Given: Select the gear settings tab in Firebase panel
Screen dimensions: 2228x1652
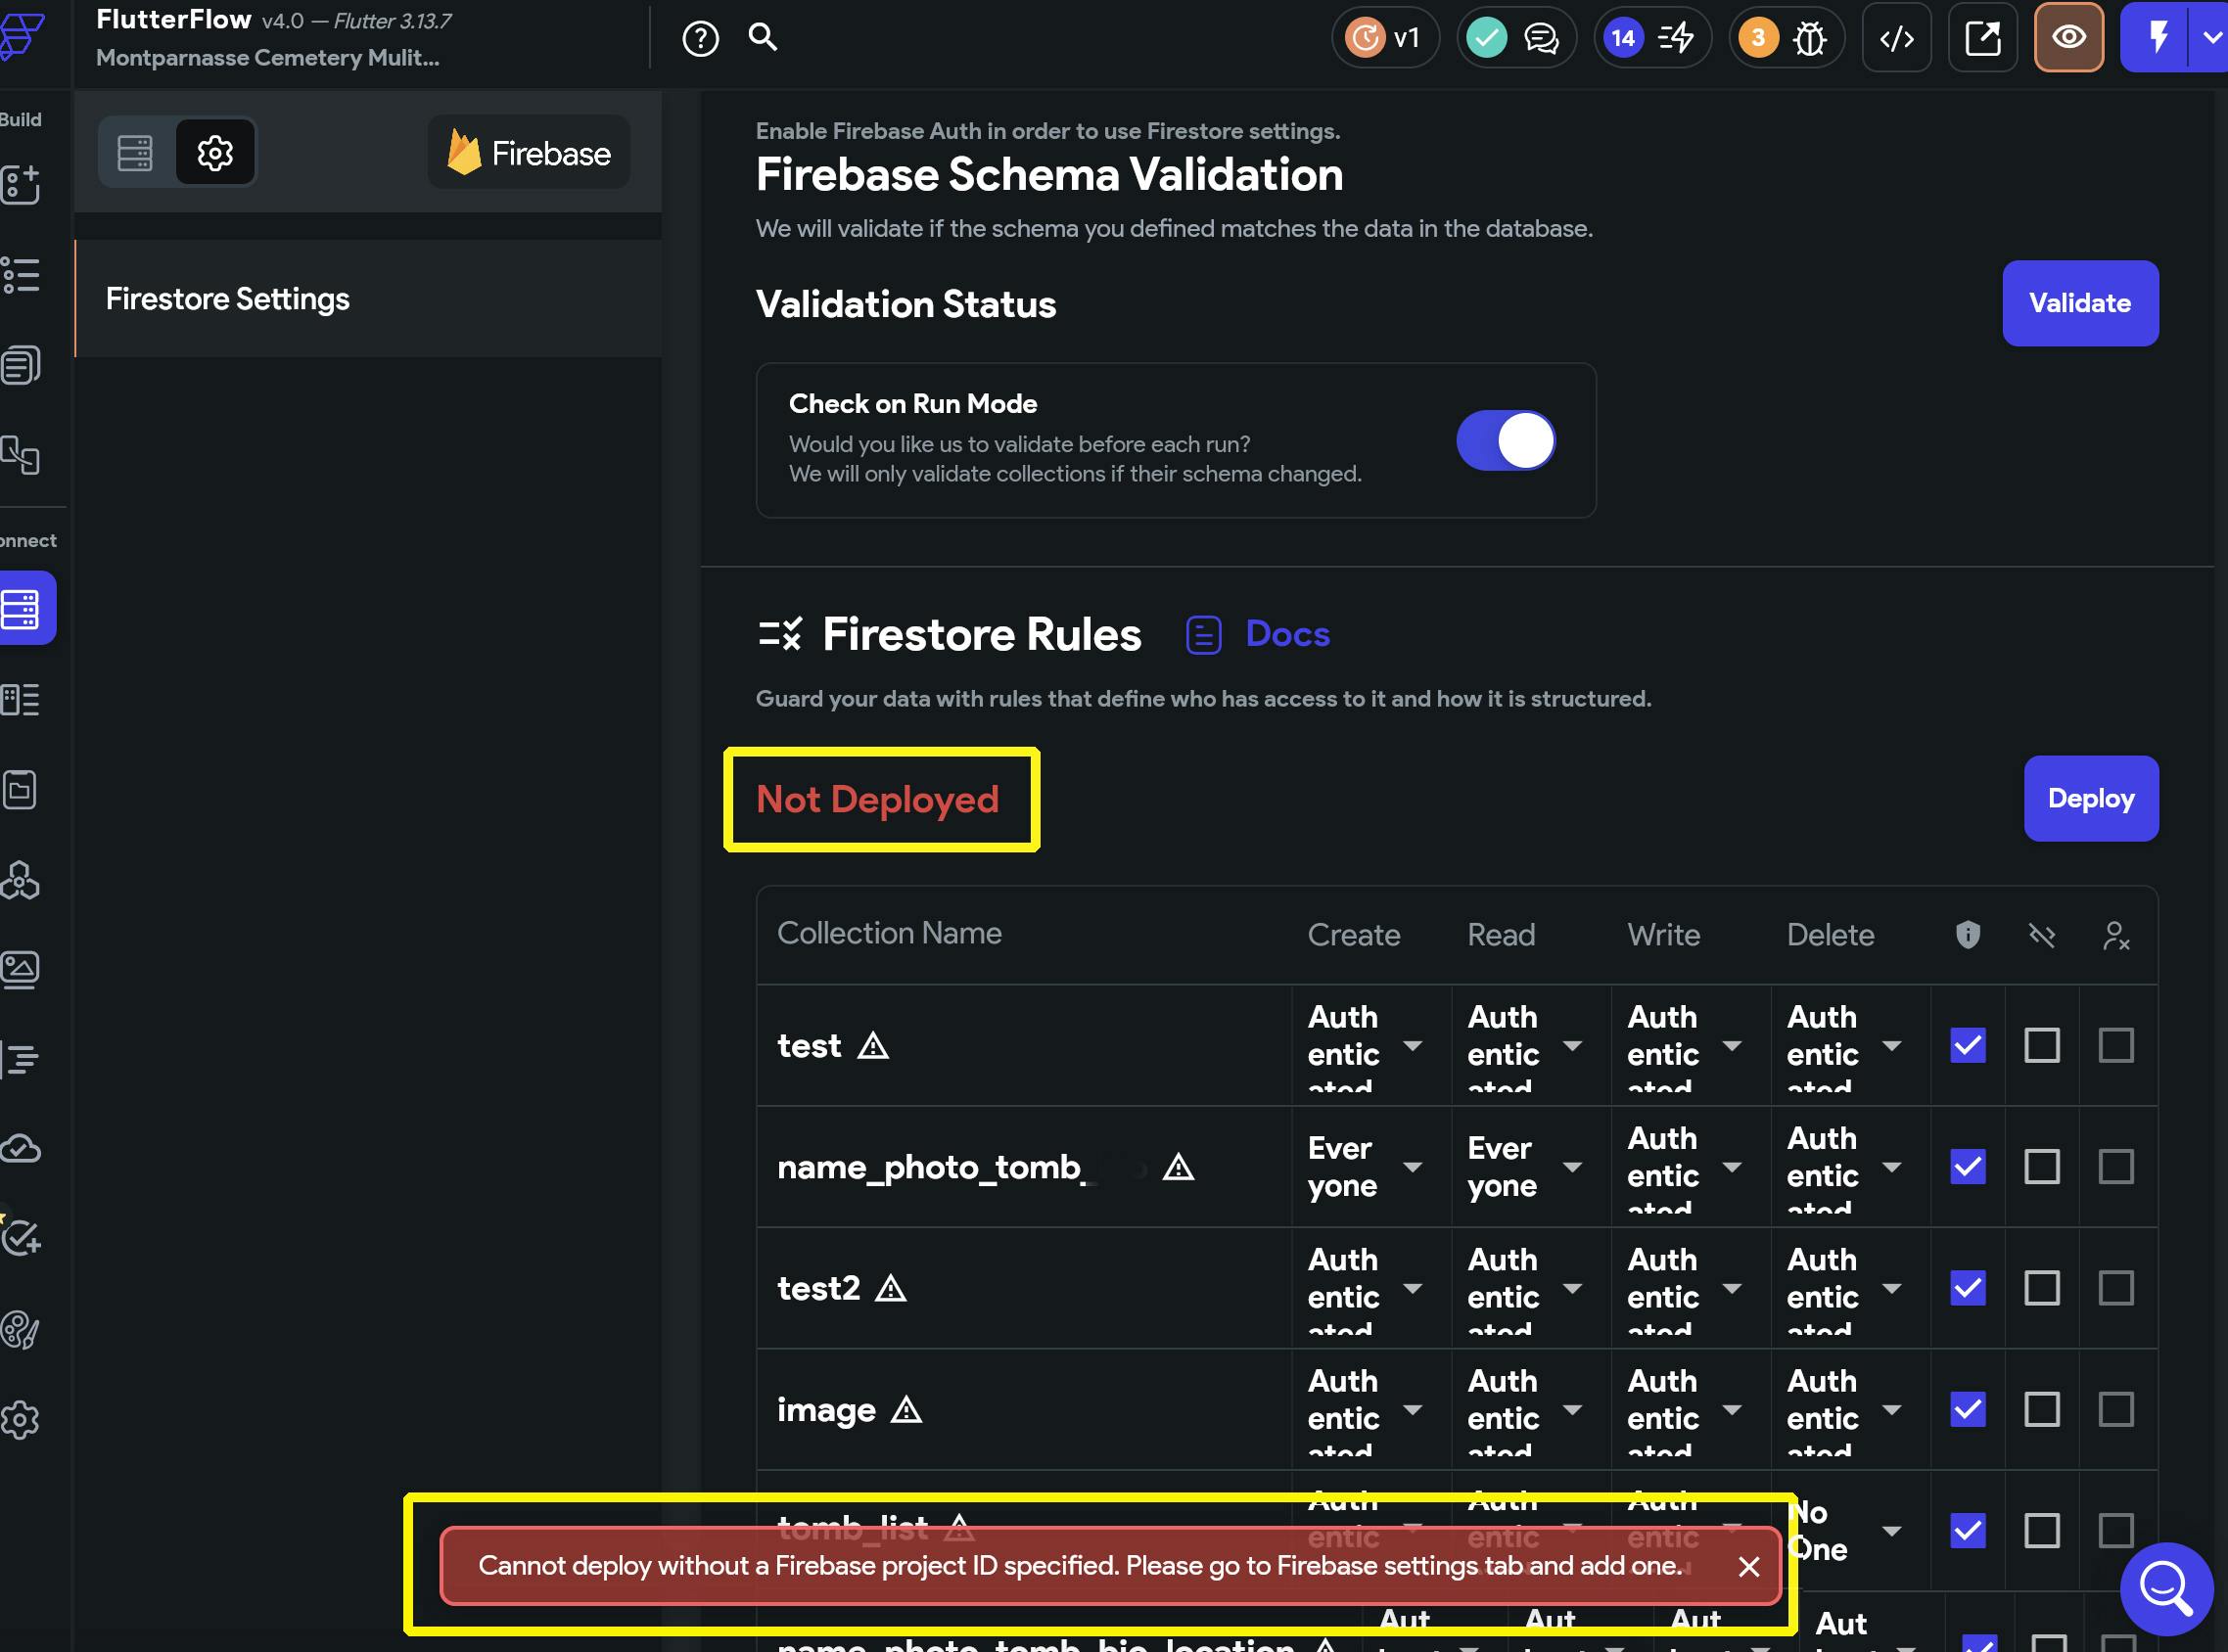Looking at the screenshot, I should [x=215, y=153].
